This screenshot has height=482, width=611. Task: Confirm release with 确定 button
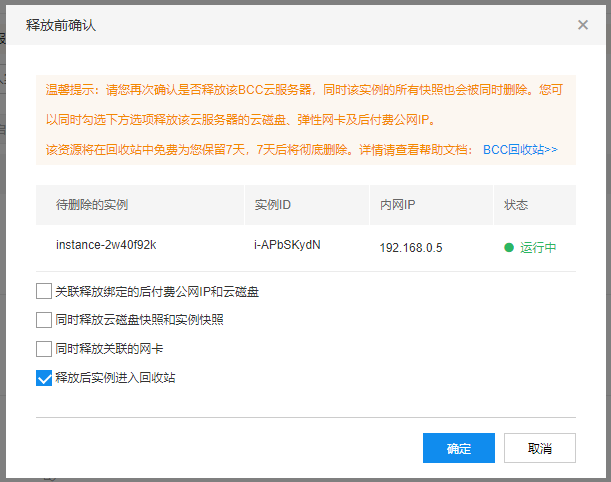point(459,448)
